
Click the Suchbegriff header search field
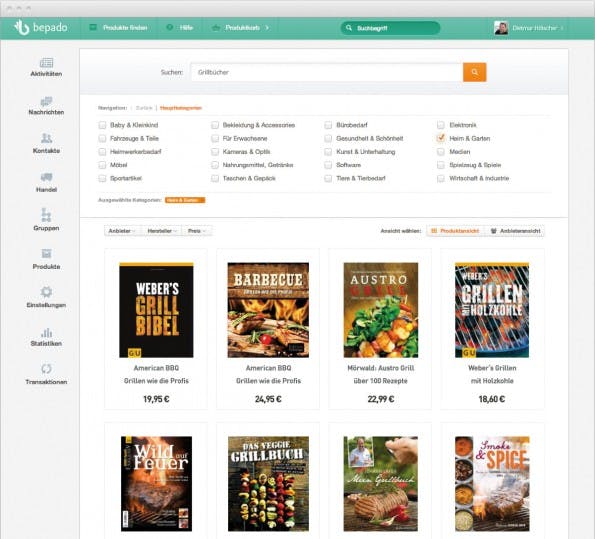(390, 28)
